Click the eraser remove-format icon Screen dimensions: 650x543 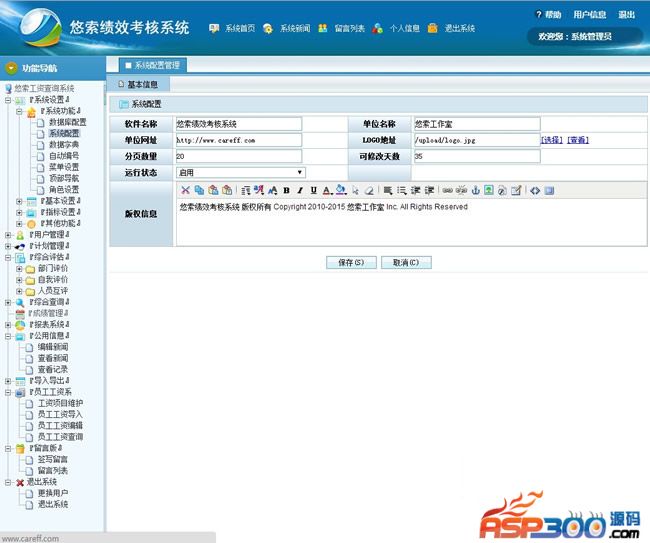369,191
